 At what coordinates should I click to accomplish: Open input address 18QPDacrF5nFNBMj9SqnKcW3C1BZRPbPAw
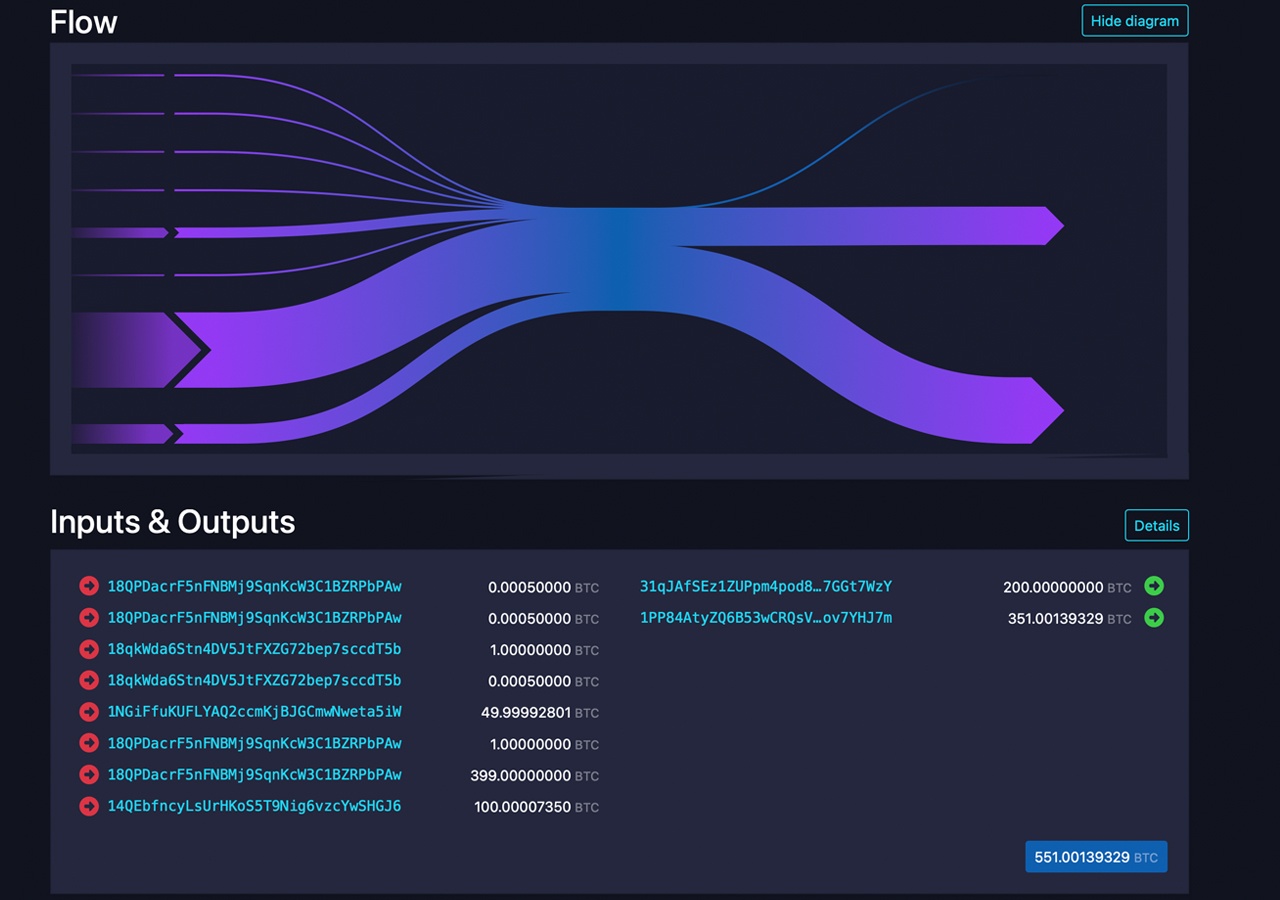pos(255,586)
